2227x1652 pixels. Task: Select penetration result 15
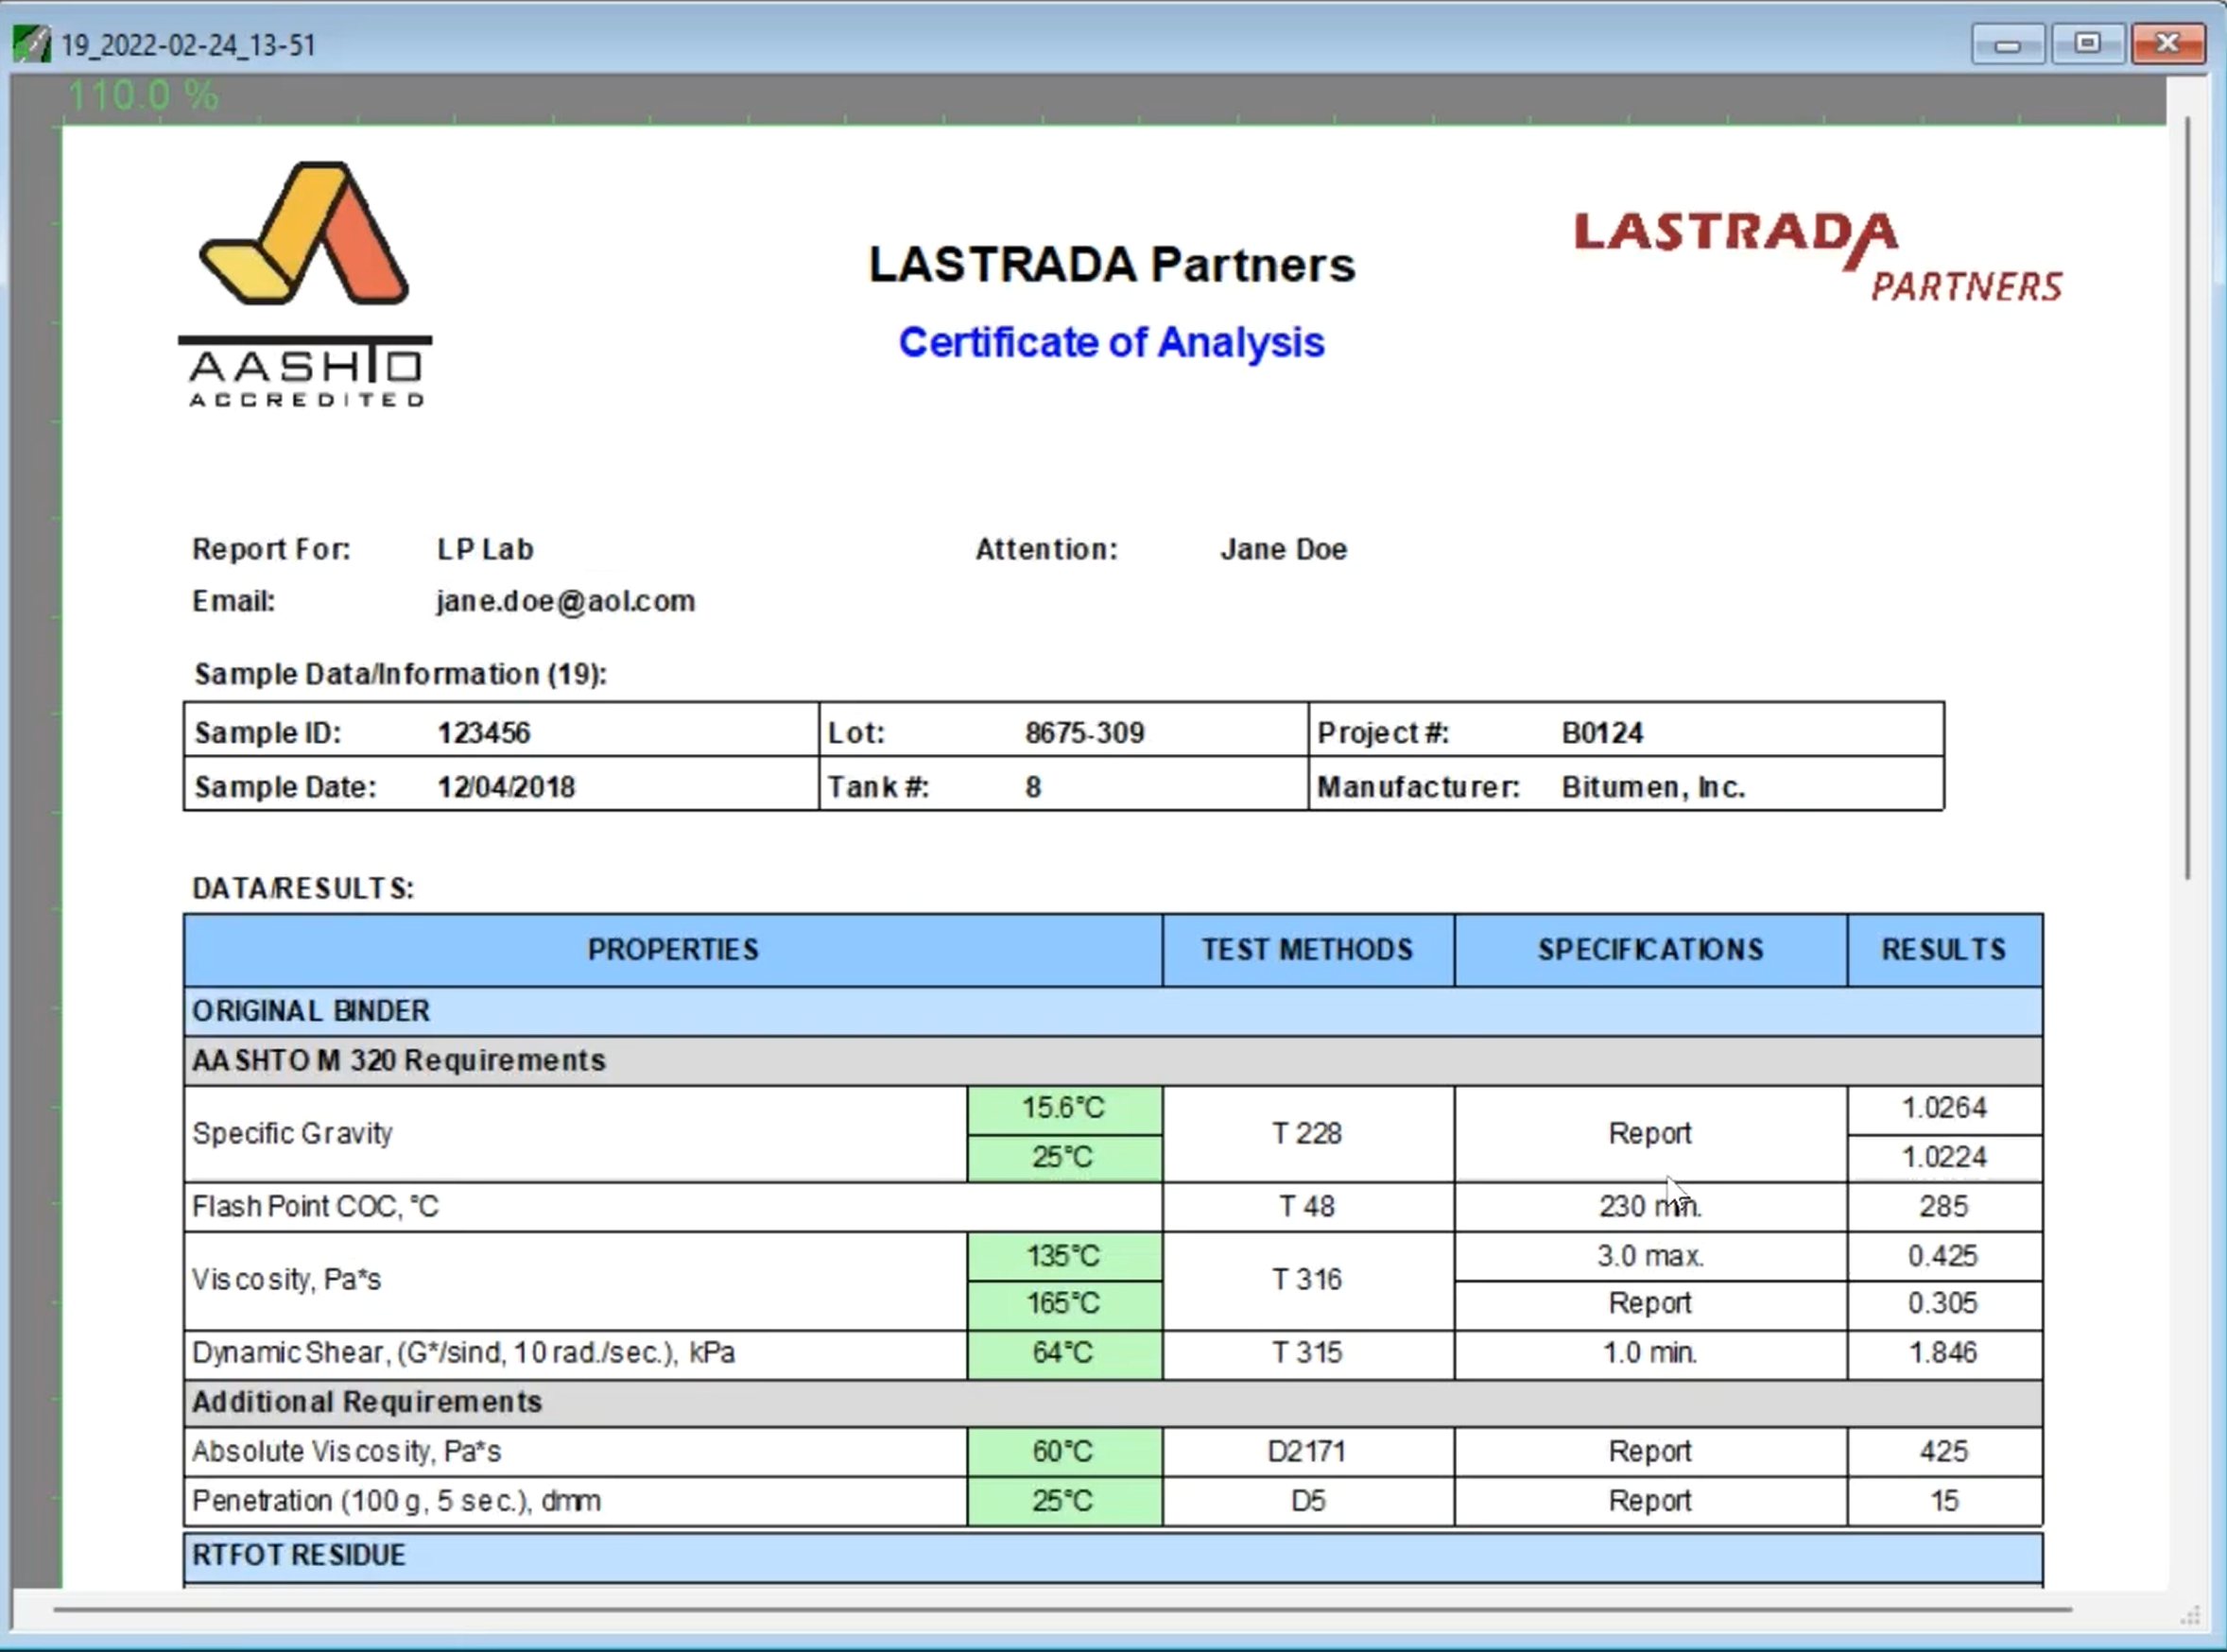(x=1944, y=1501)
